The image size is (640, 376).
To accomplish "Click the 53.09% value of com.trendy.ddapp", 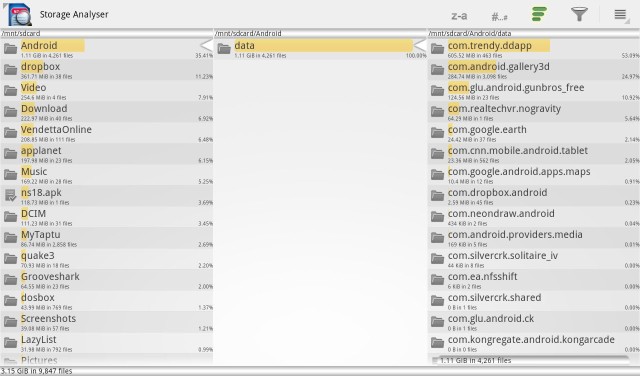I will click(631, 56).
